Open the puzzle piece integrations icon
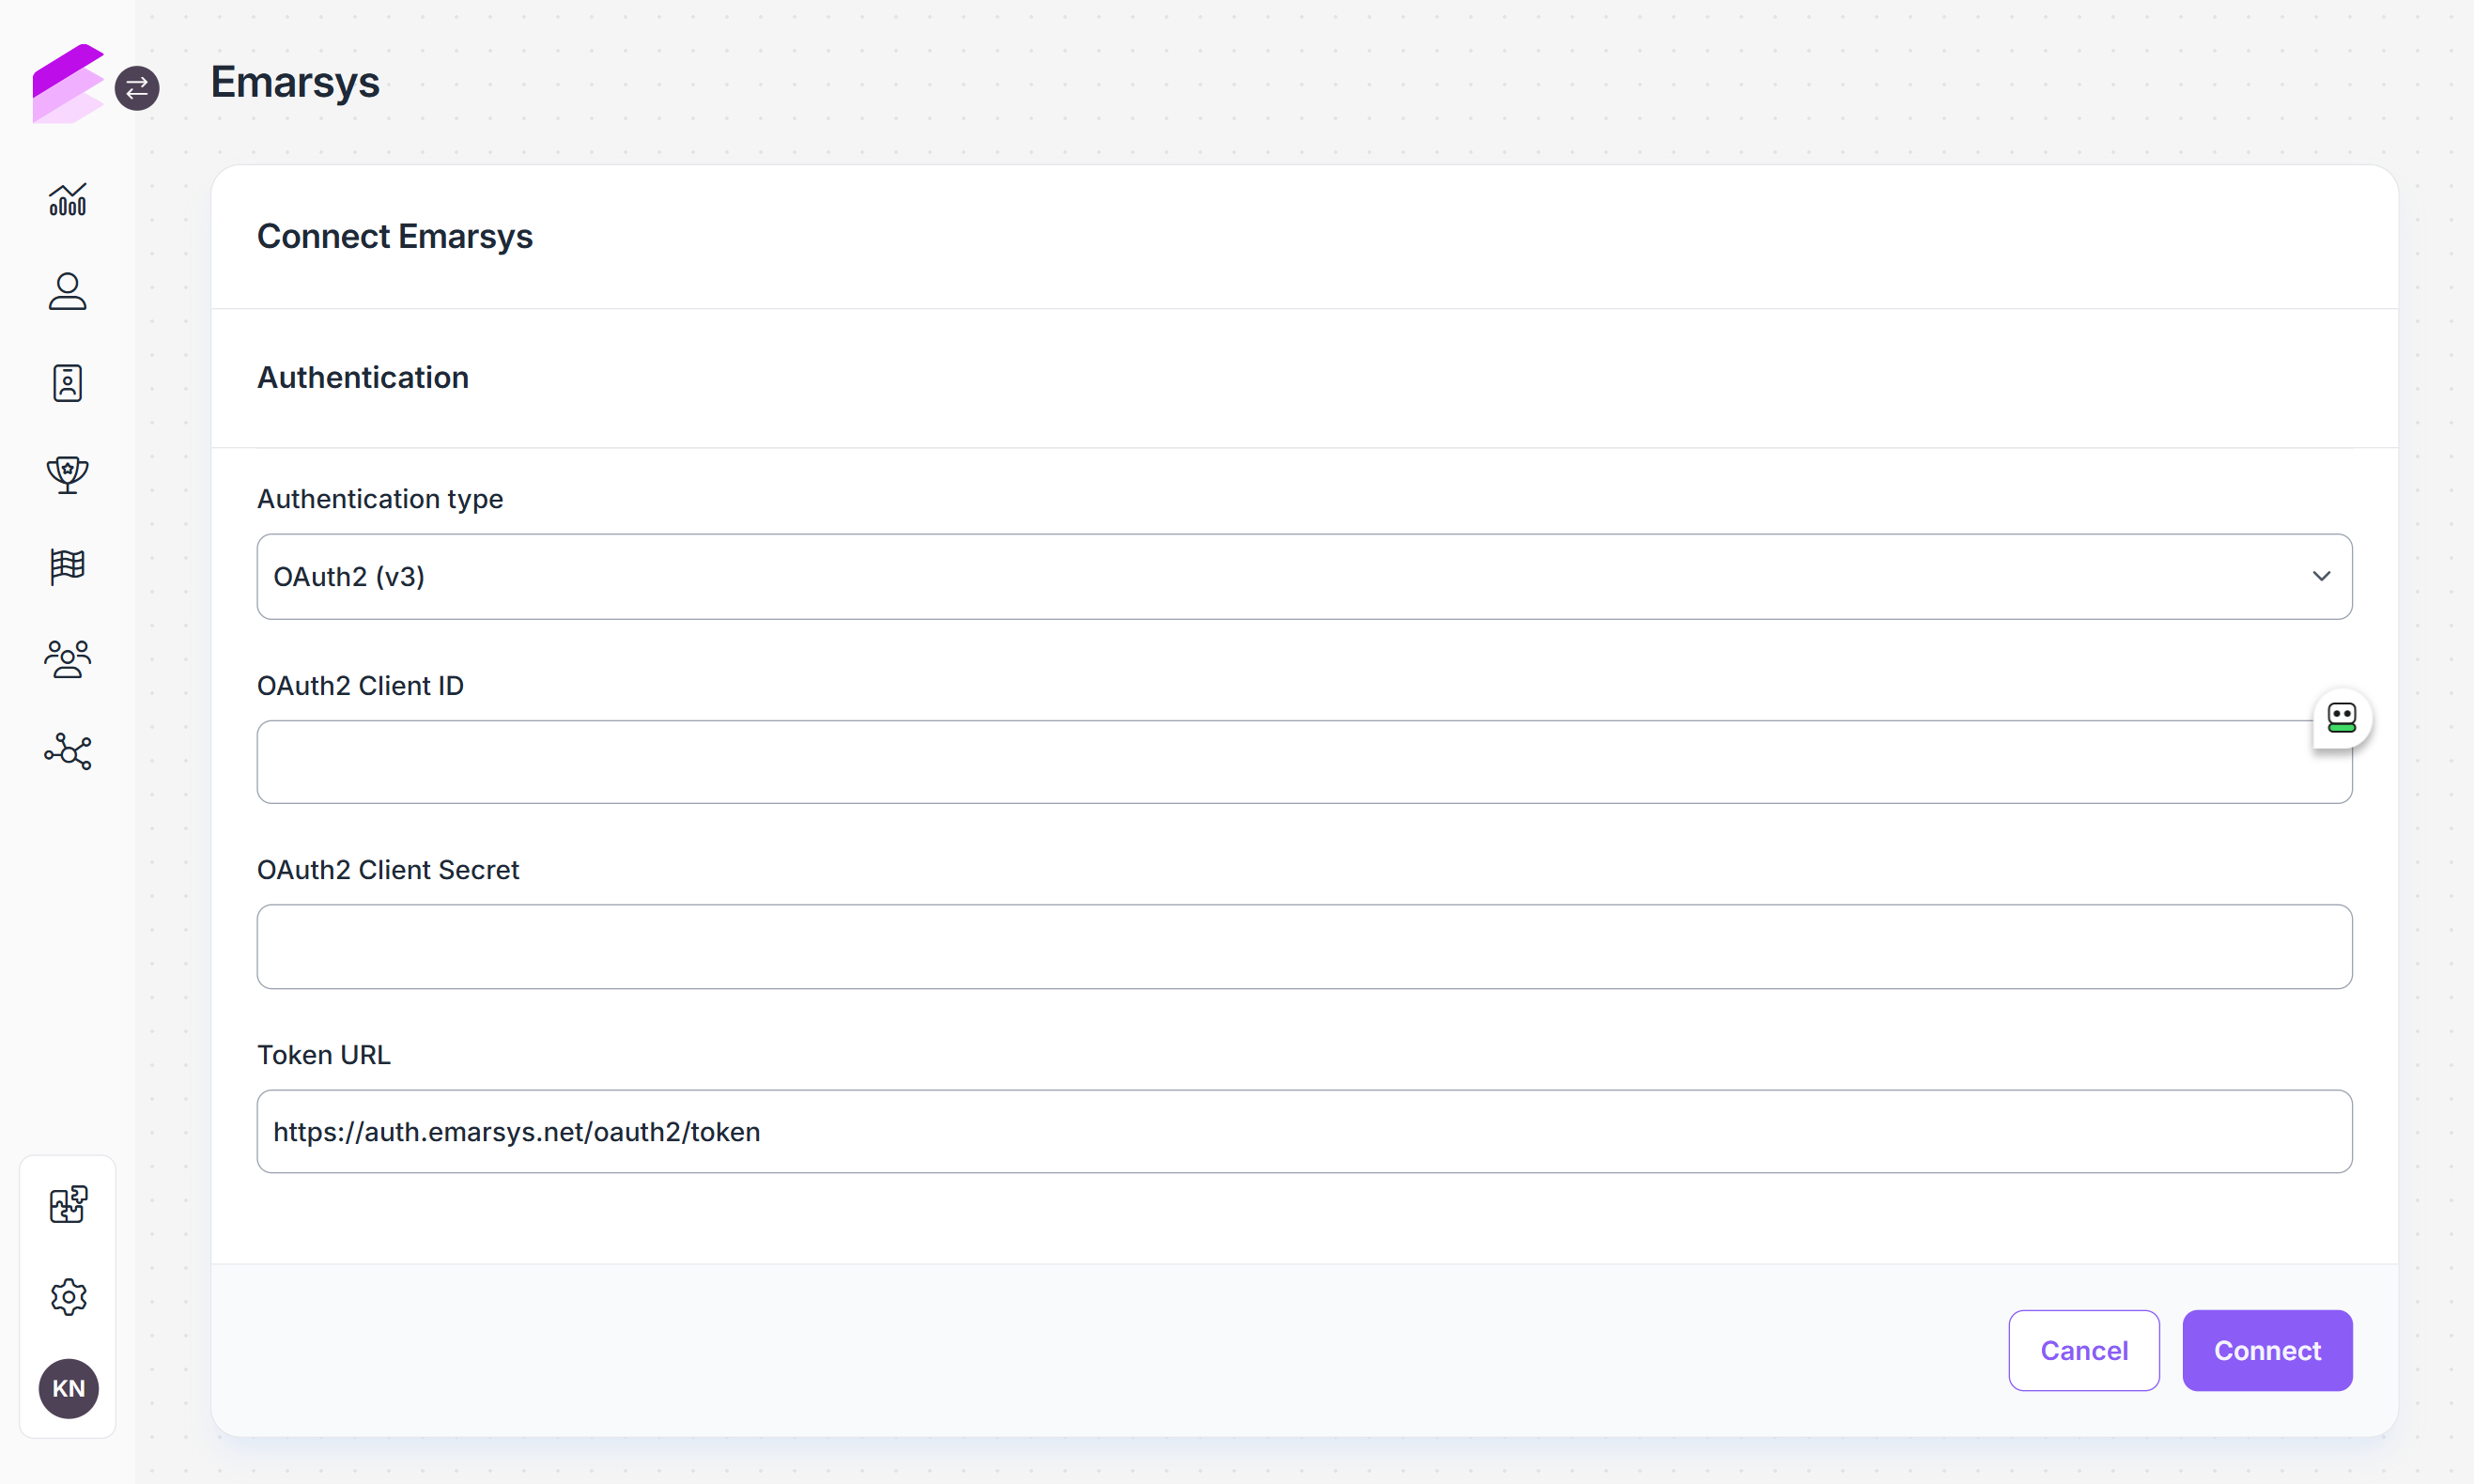 68,1205
